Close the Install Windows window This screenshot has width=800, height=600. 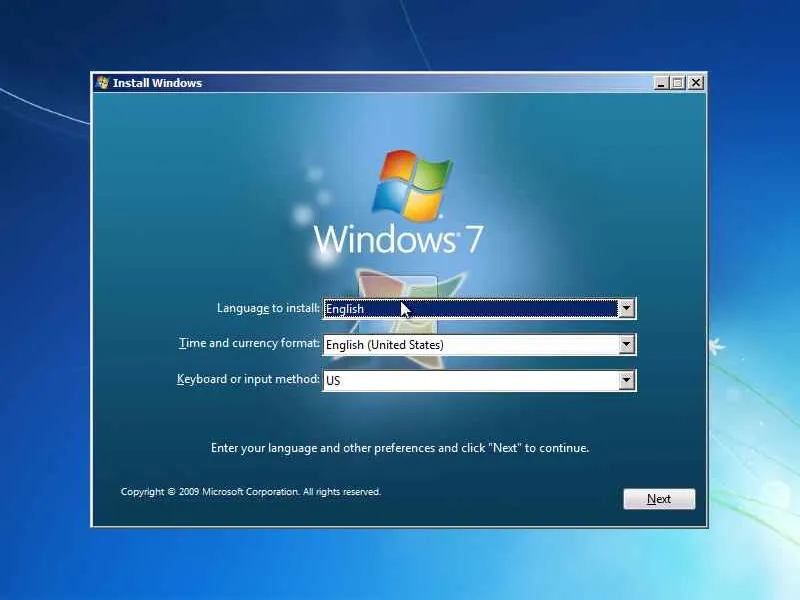pyautogui.click(x=695, y=83)
